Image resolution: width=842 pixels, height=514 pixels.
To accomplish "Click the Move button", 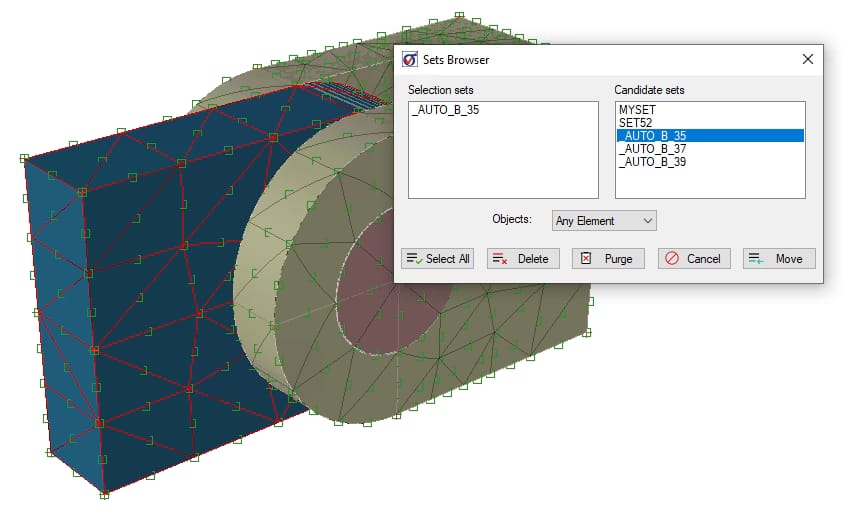I will tap(779, 259).
